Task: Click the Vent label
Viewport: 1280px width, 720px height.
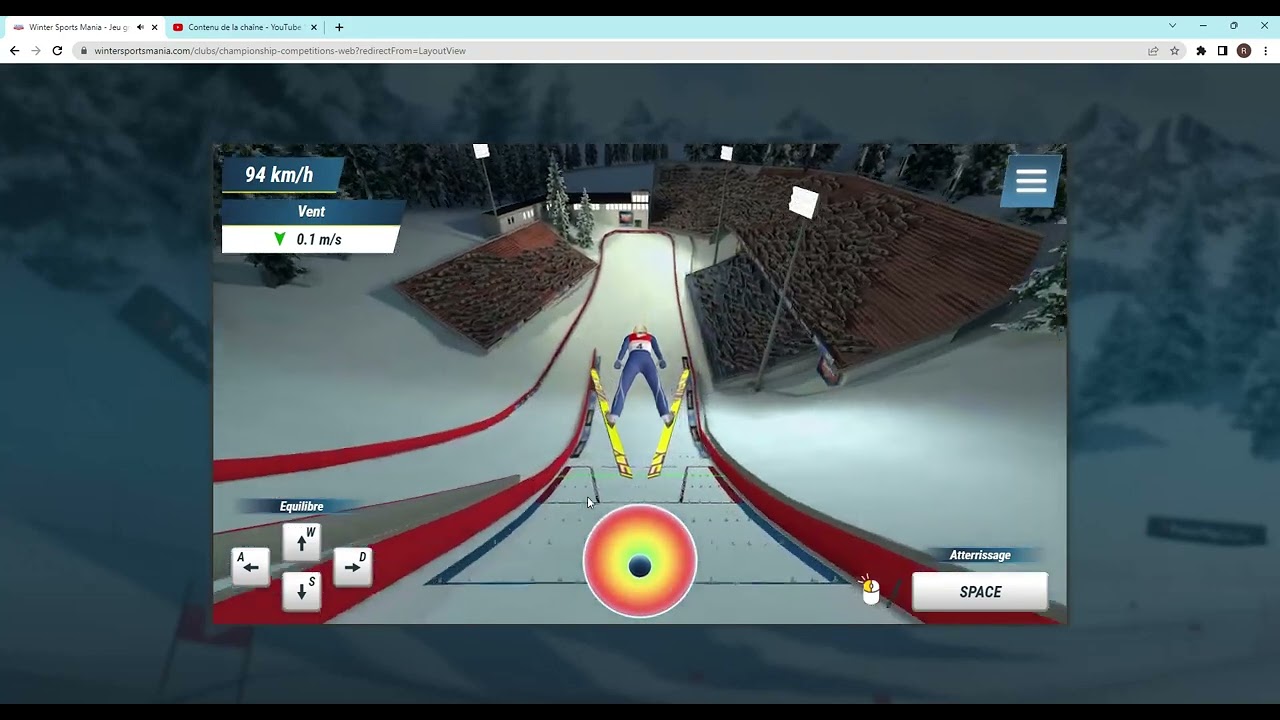Action: click(311, 212)
